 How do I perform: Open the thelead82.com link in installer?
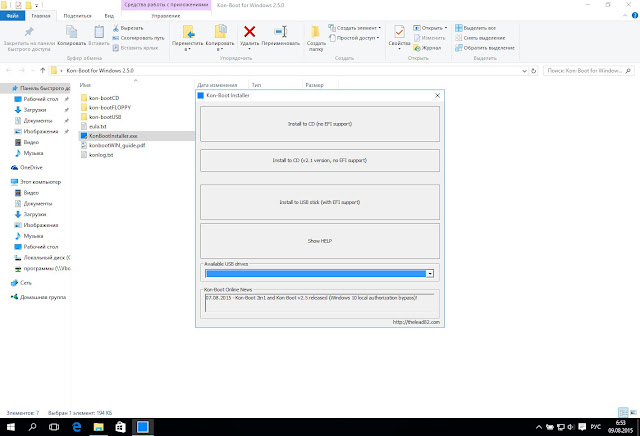click(x=416, y=322)
